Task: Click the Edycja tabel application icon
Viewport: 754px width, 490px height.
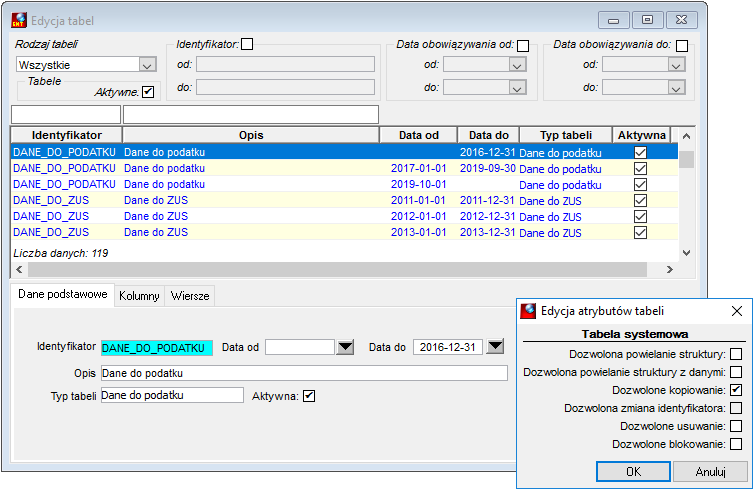Action: pyautogui.click(x=19, y=20)
